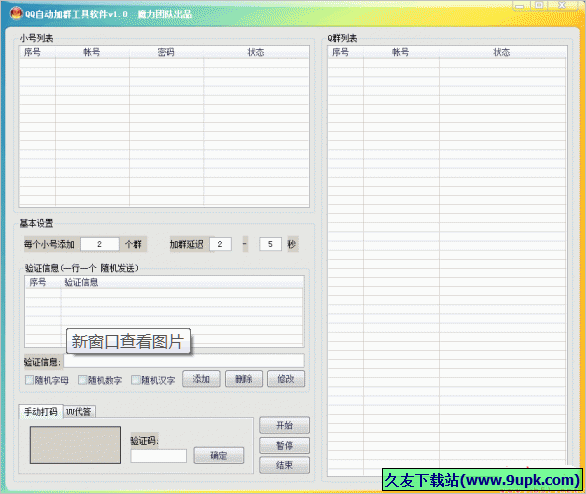Click 帐号 column header in Q群列表
This screenshot has width=586, height=494.
tap(401, 52)
